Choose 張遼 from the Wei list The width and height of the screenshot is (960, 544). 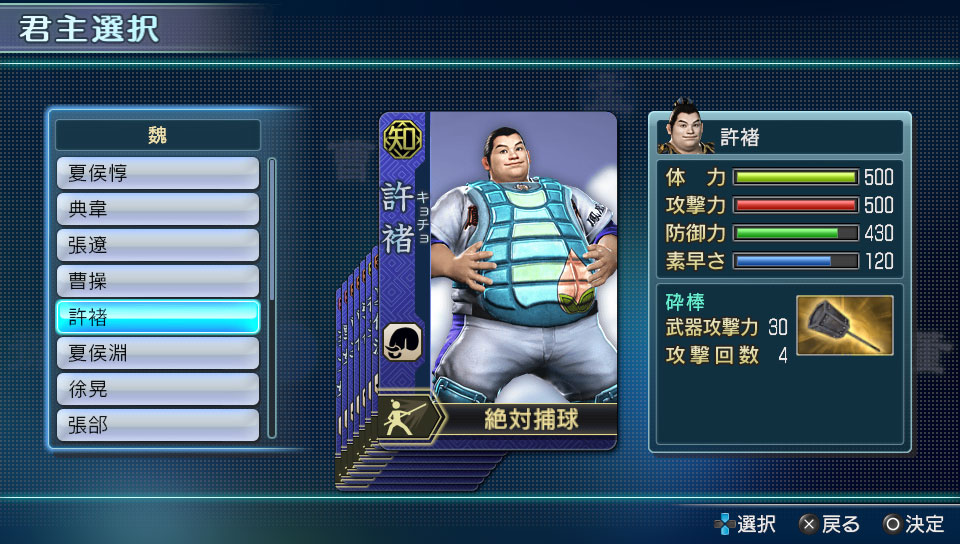click(158, 245)
